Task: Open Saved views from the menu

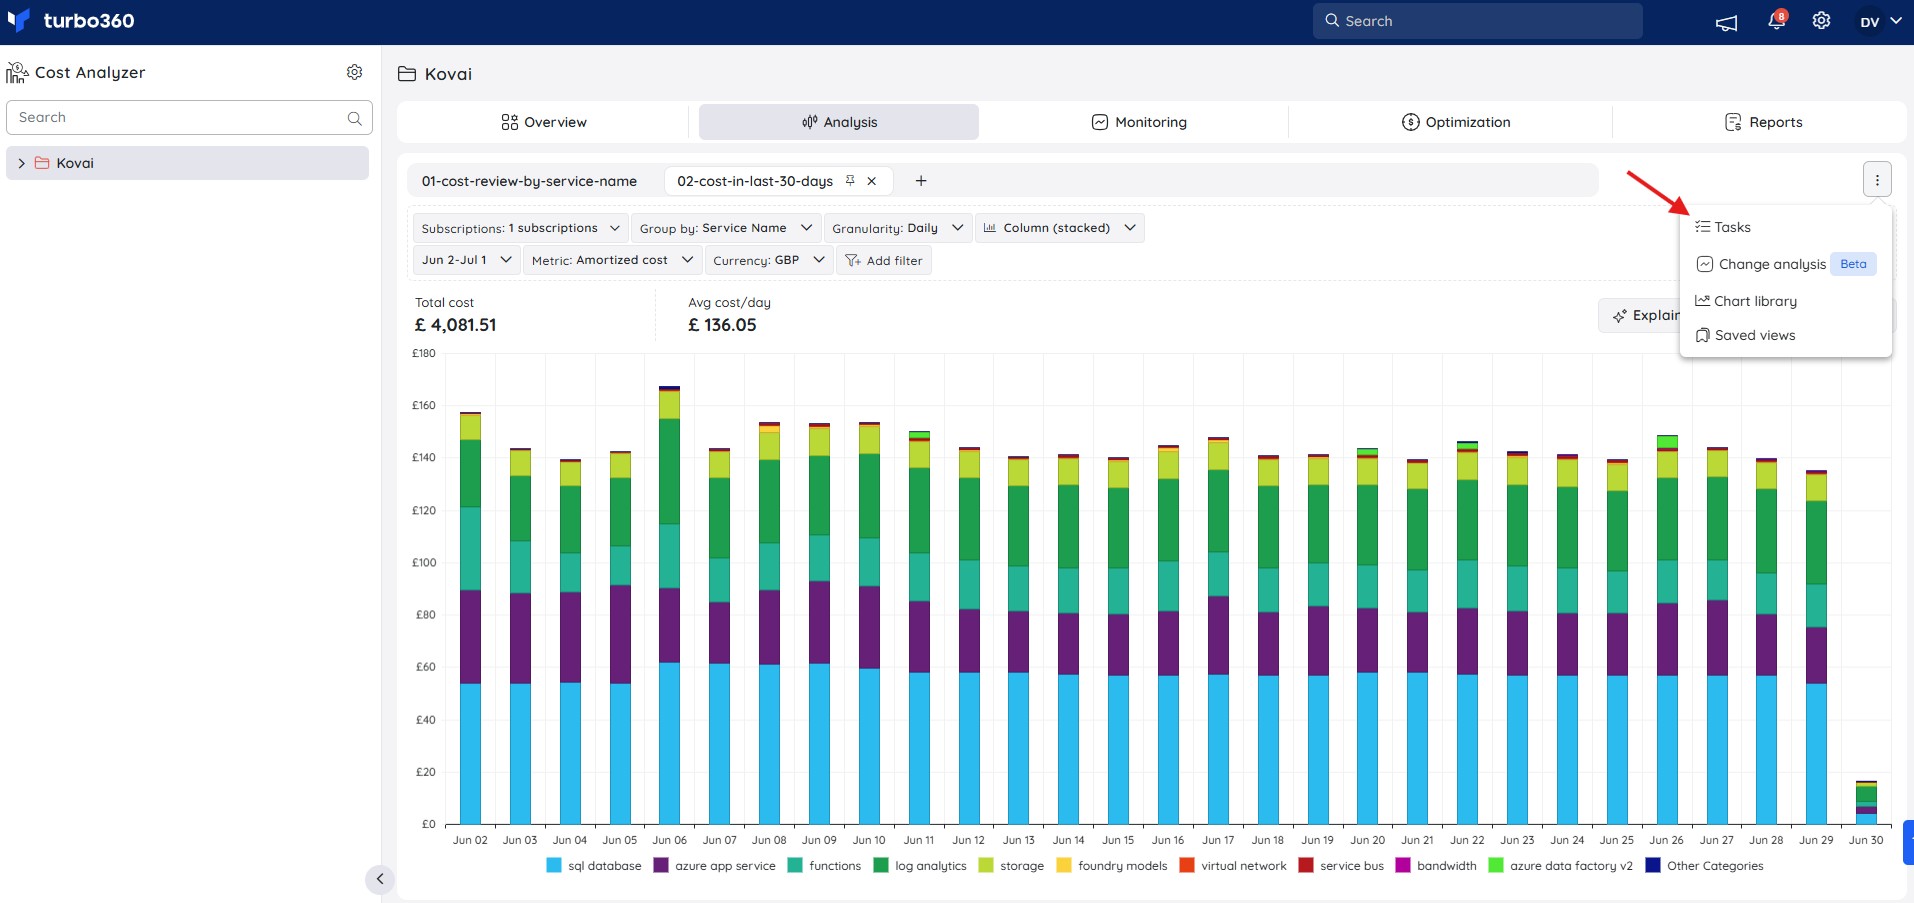Action: (x=1746, y=335)
